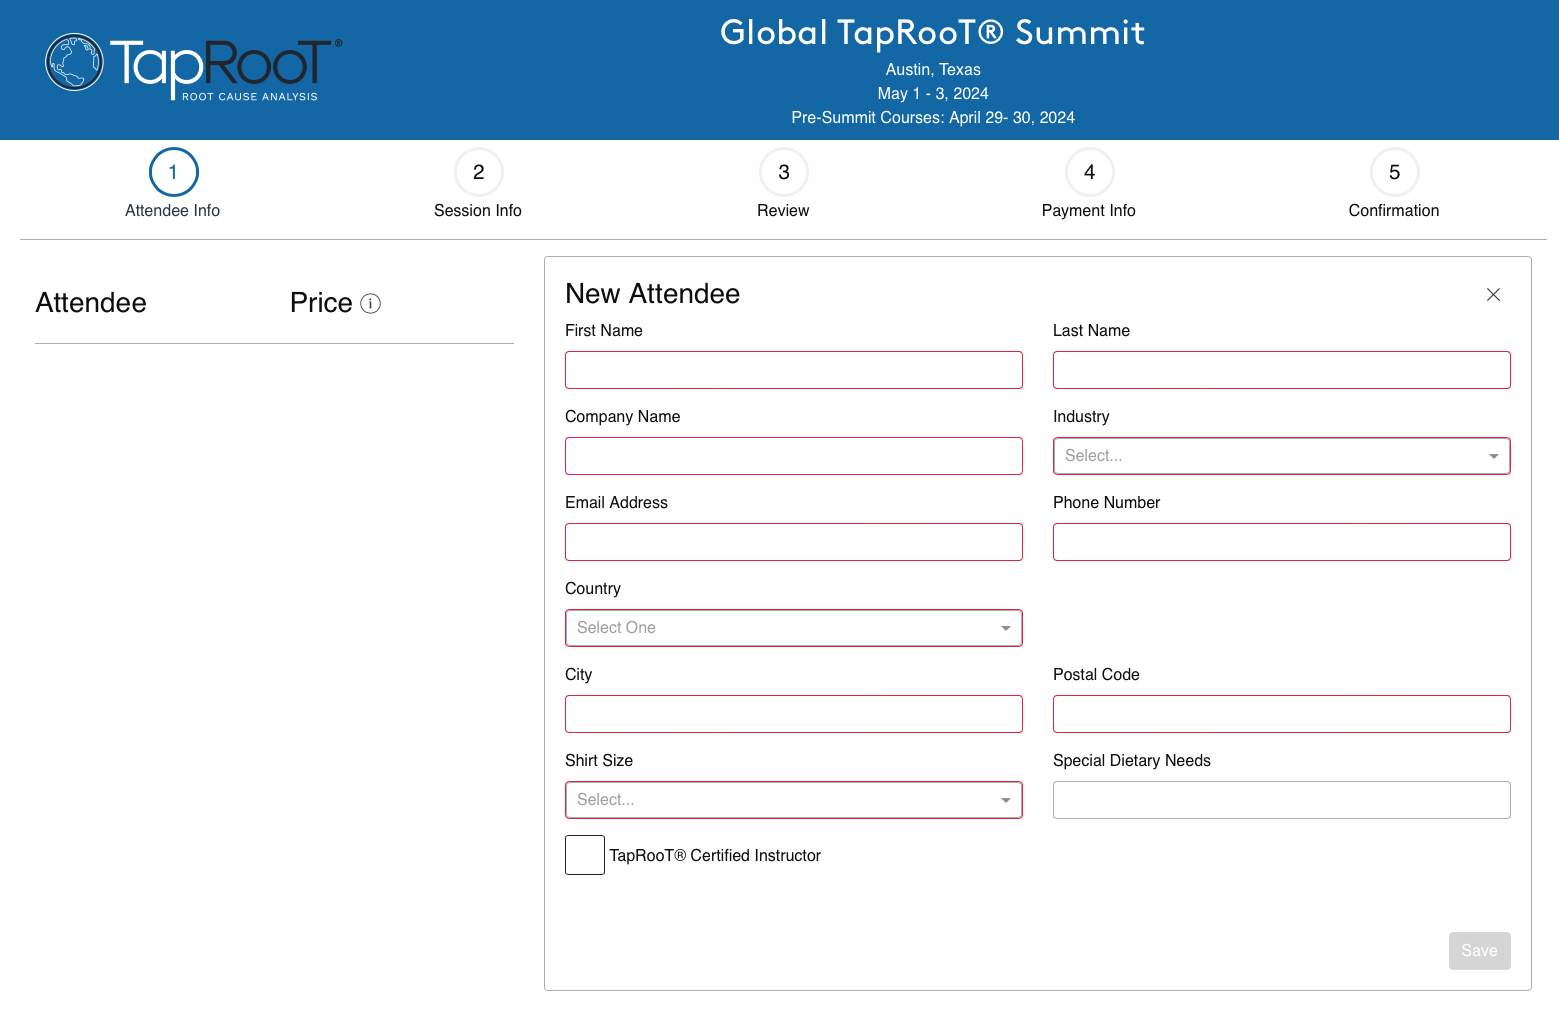Viewport: 1559px width, 1013px height.
Task: Focus the Last Name text box
Action: 1281,370
